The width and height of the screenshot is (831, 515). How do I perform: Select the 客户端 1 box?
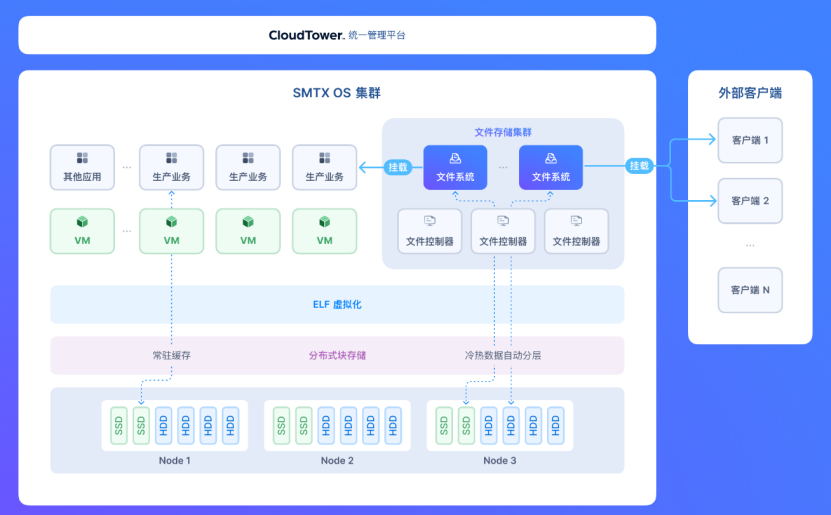click(750, 140)
